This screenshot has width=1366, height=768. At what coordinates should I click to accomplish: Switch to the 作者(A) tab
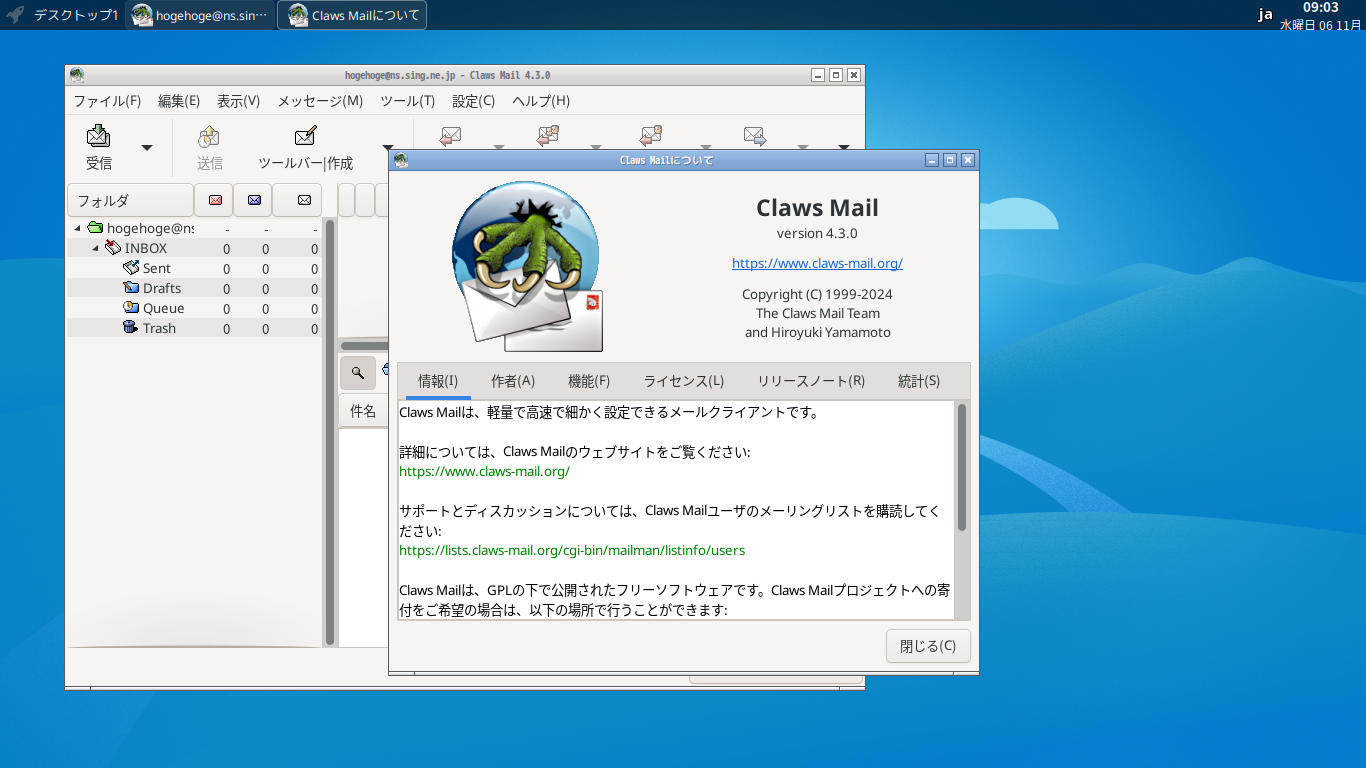tap(512, 381)
